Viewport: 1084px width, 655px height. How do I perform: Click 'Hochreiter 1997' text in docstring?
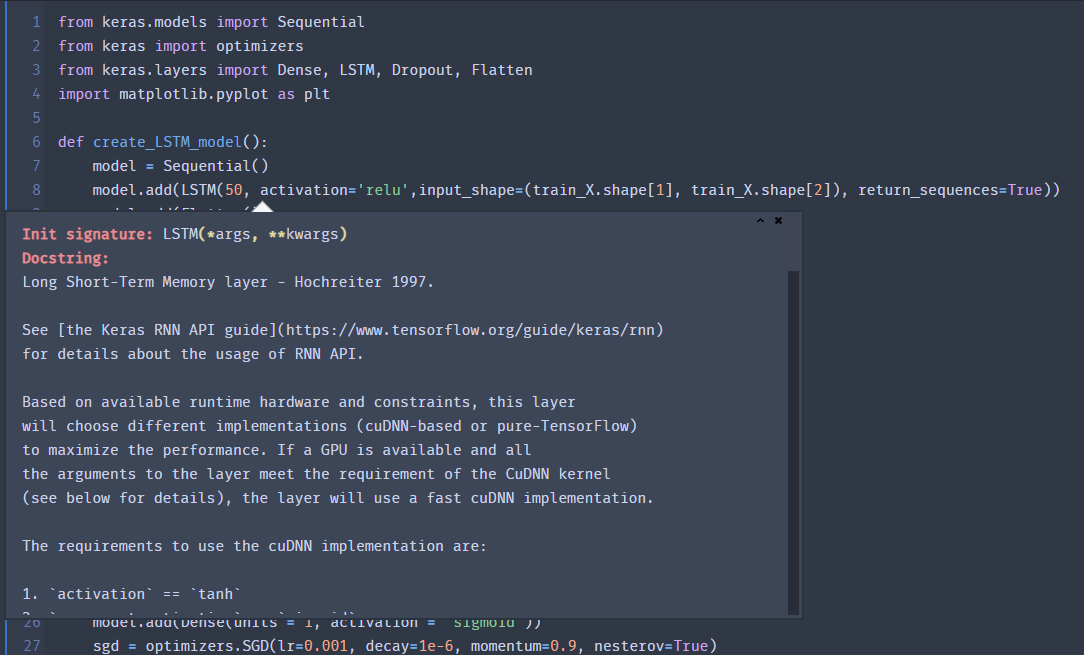(x=360, y=282)
